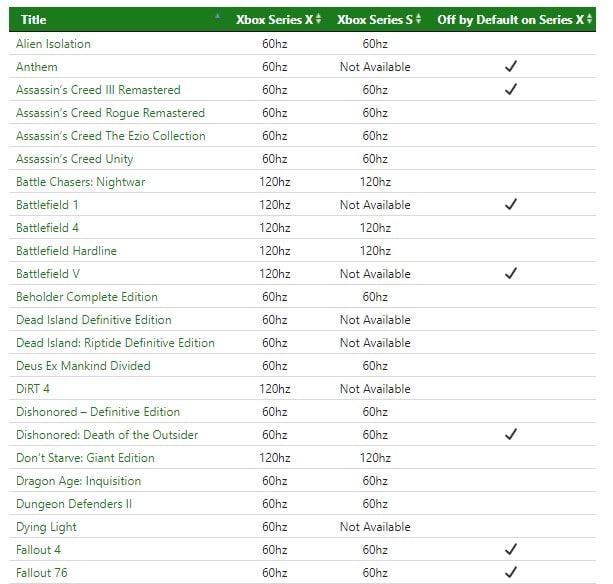Open the Fallout 76 link
This screenshot has height=584, width=613.
point(41,573)
